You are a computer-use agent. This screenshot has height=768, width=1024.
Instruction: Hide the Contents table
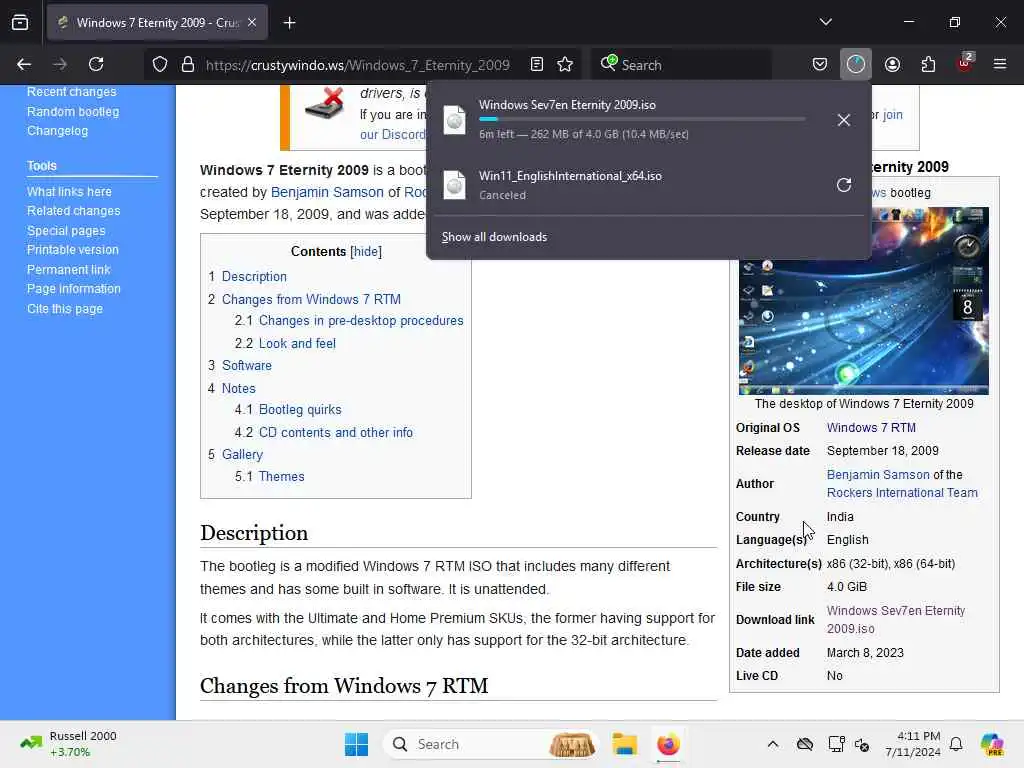coord(366,251)
